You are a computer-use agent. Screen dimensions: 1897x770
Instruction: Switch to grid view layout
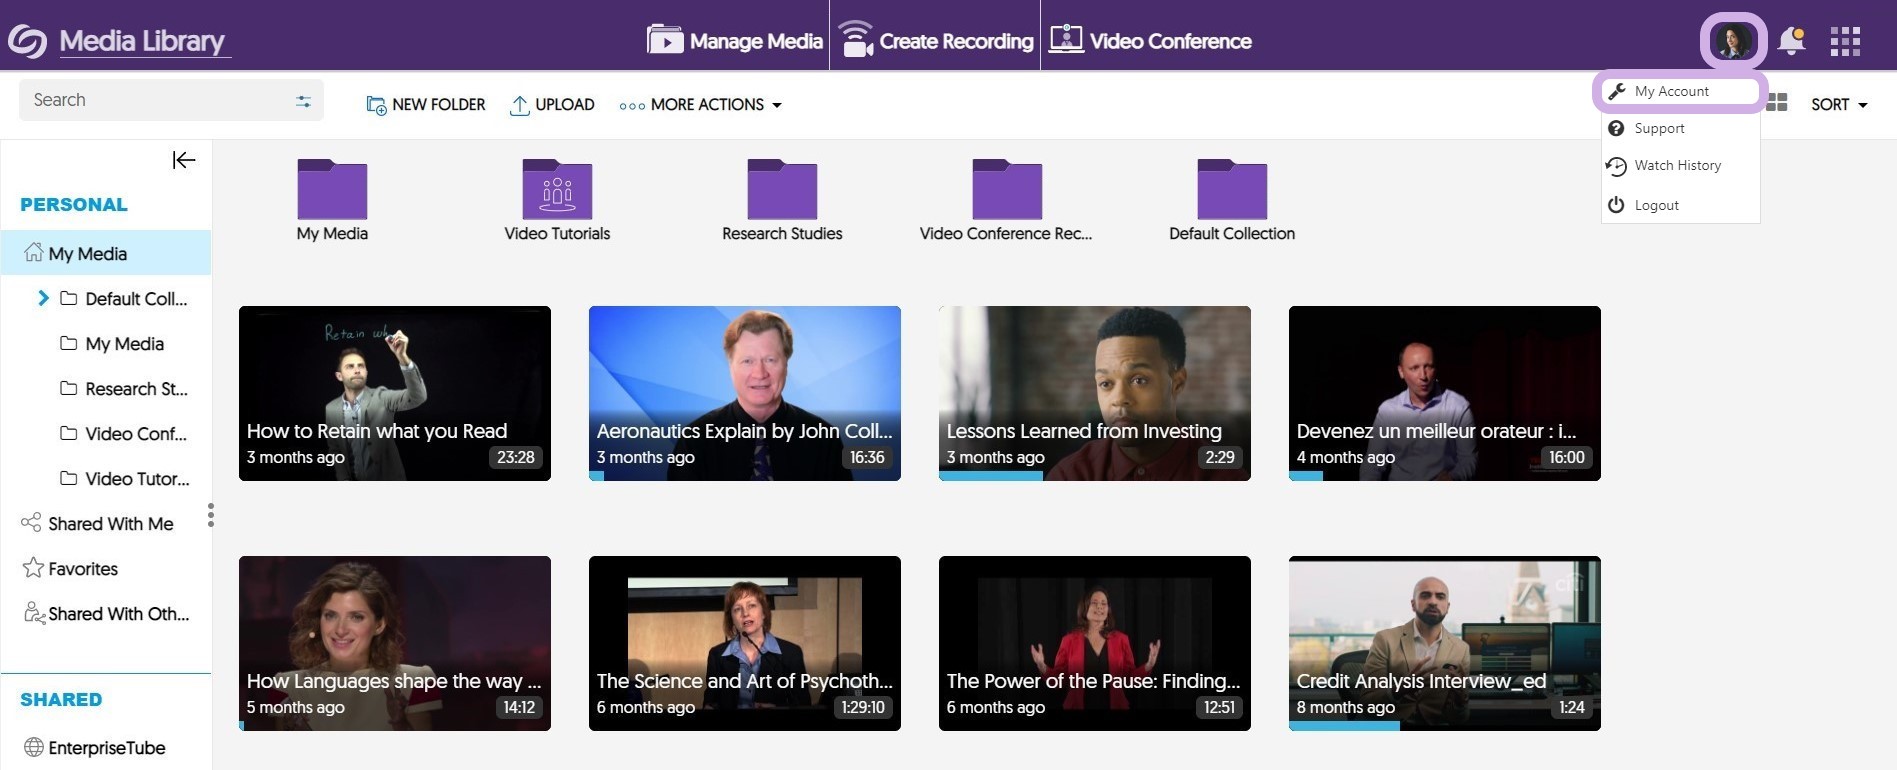(x=1777, y=103)
